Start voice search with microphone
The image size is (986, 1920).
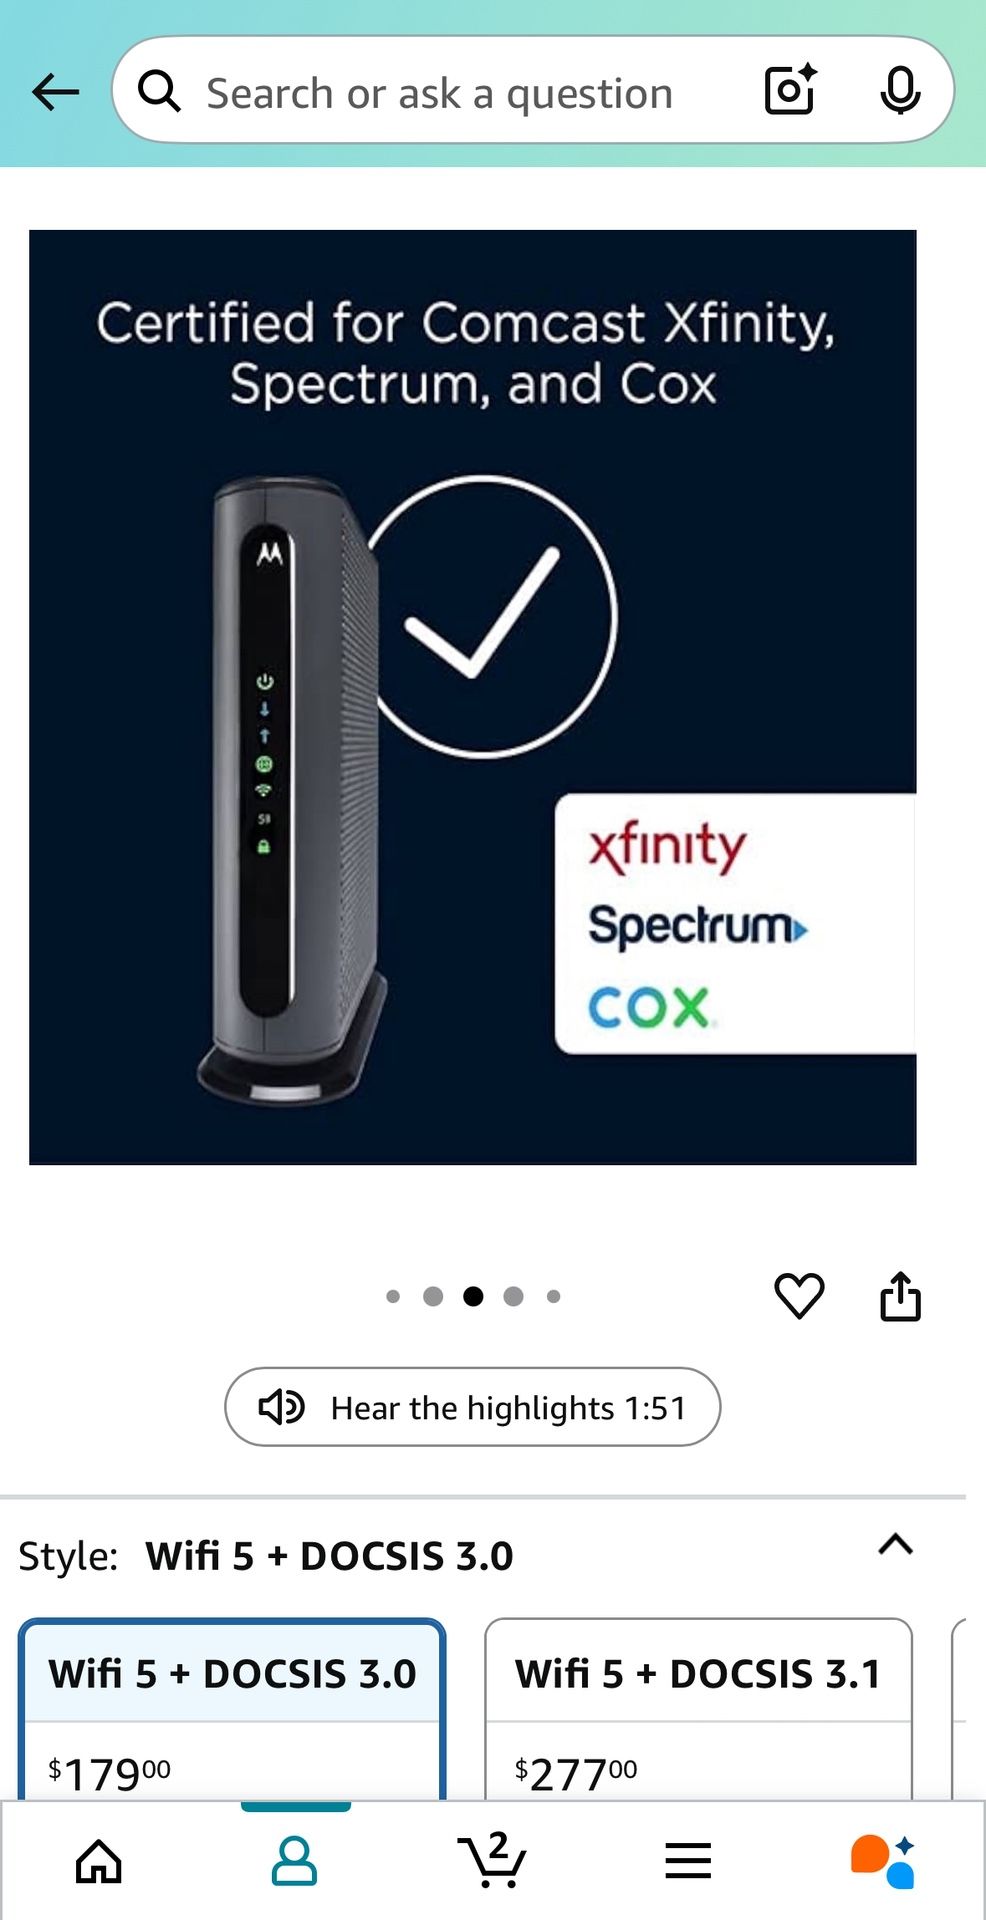(x=900, y=91)
